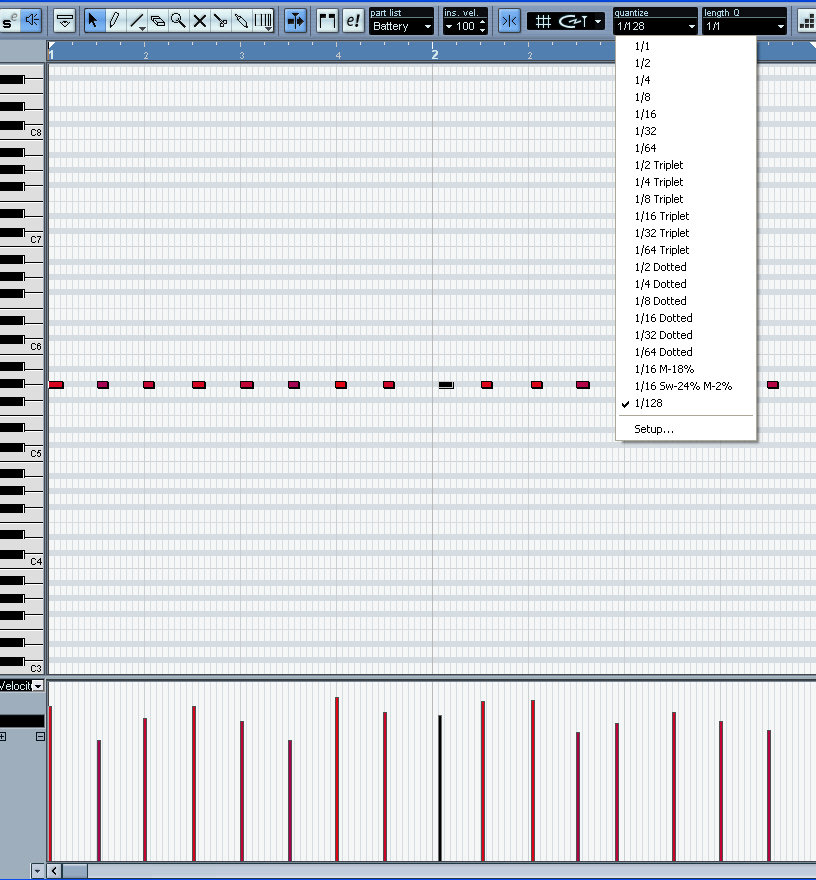This screenshot has width=816, height=880.
Task: Open the part list Battery dropdown
Action: 401,26
